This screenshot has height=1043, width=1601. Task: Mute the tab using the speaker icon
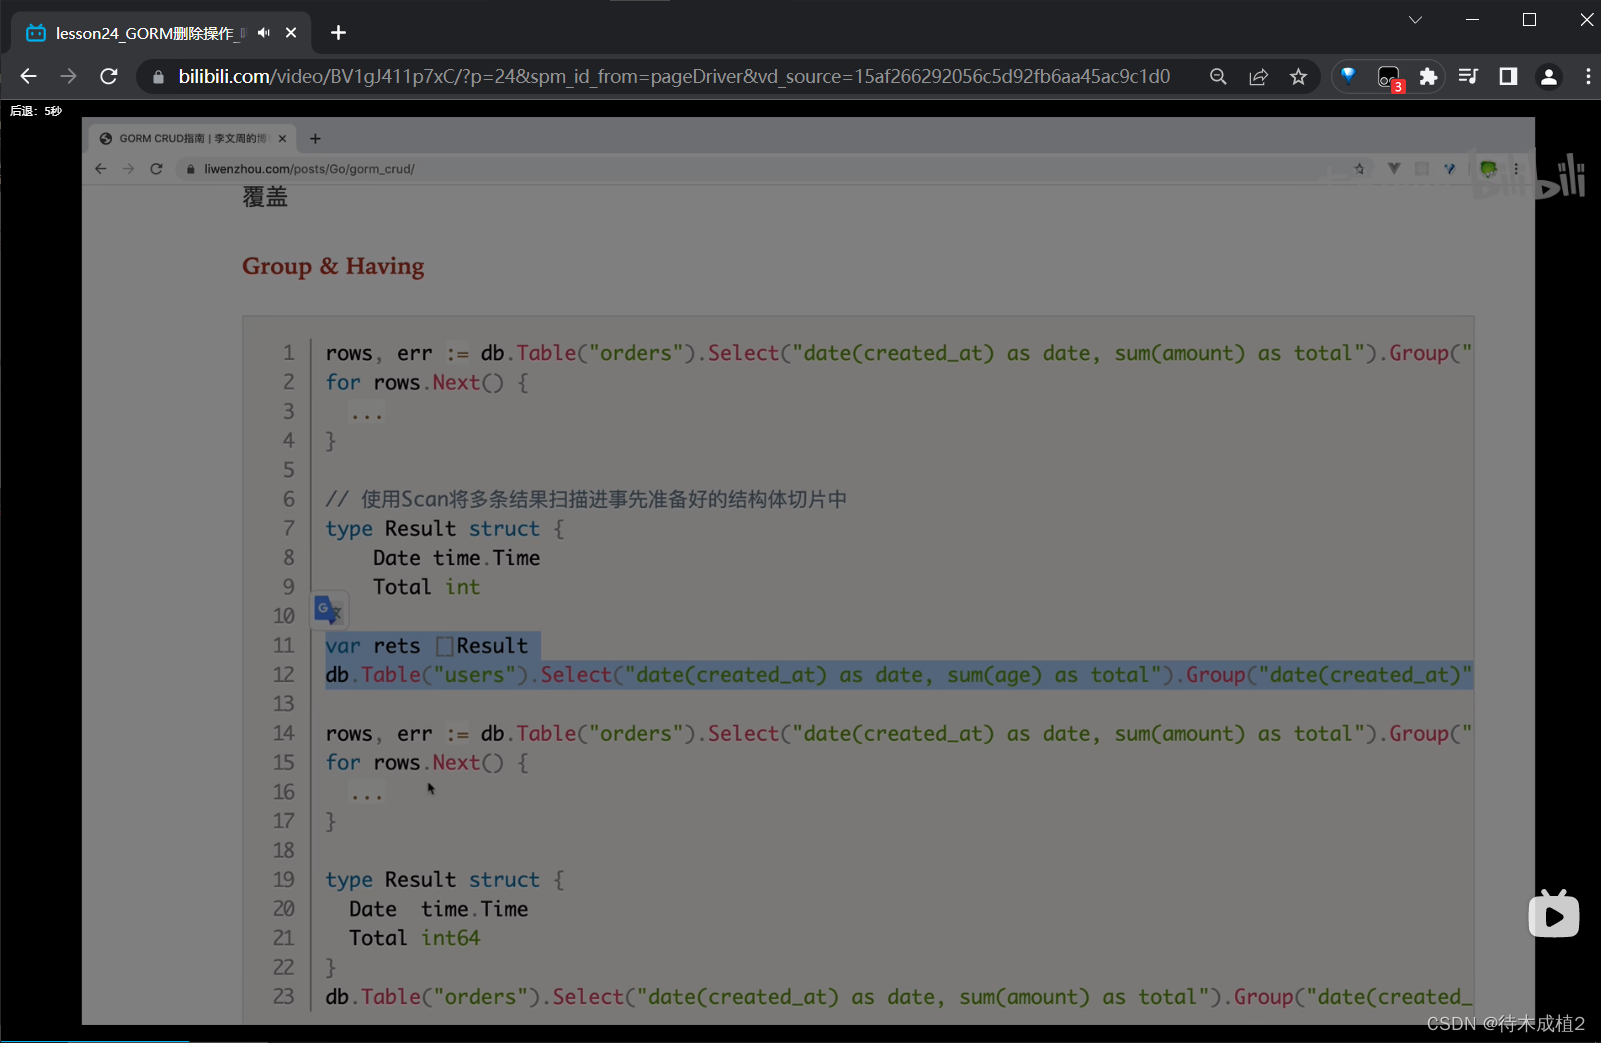(x=264, y=33)
